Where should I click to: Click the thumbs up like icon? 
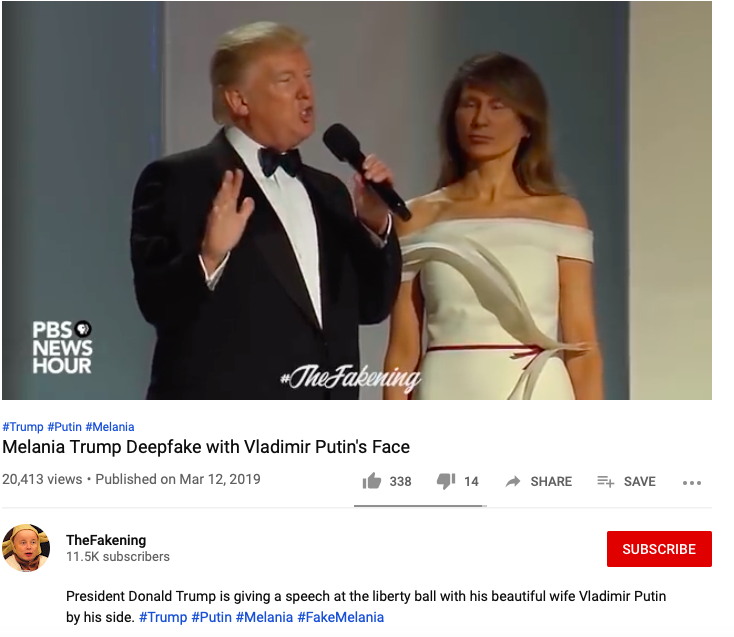click(372, 481)
